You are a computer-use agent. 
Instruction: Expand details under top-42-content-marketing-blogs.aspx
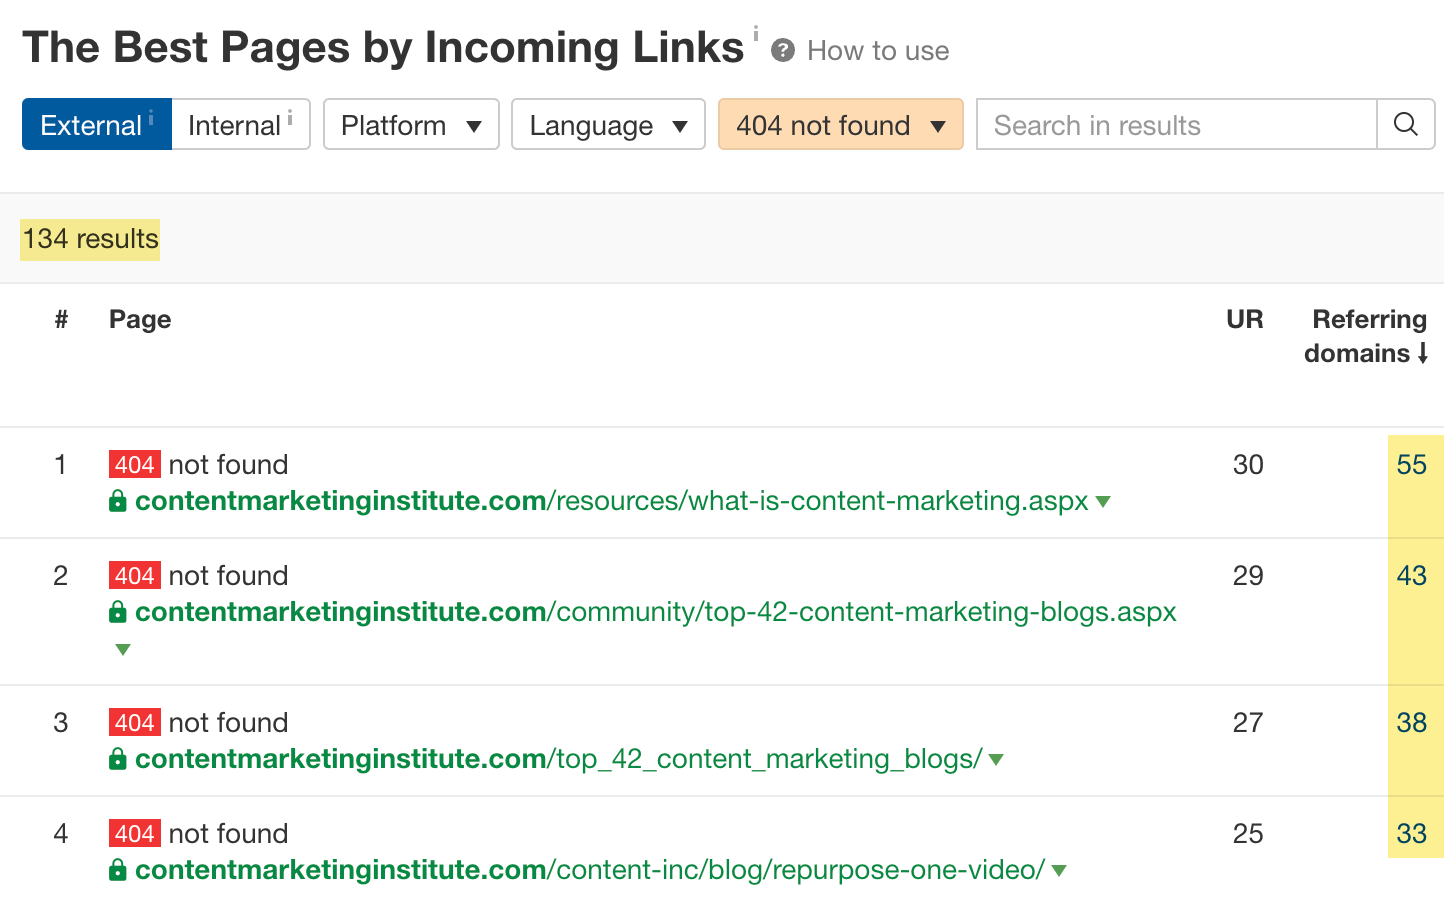pos(122,649)
